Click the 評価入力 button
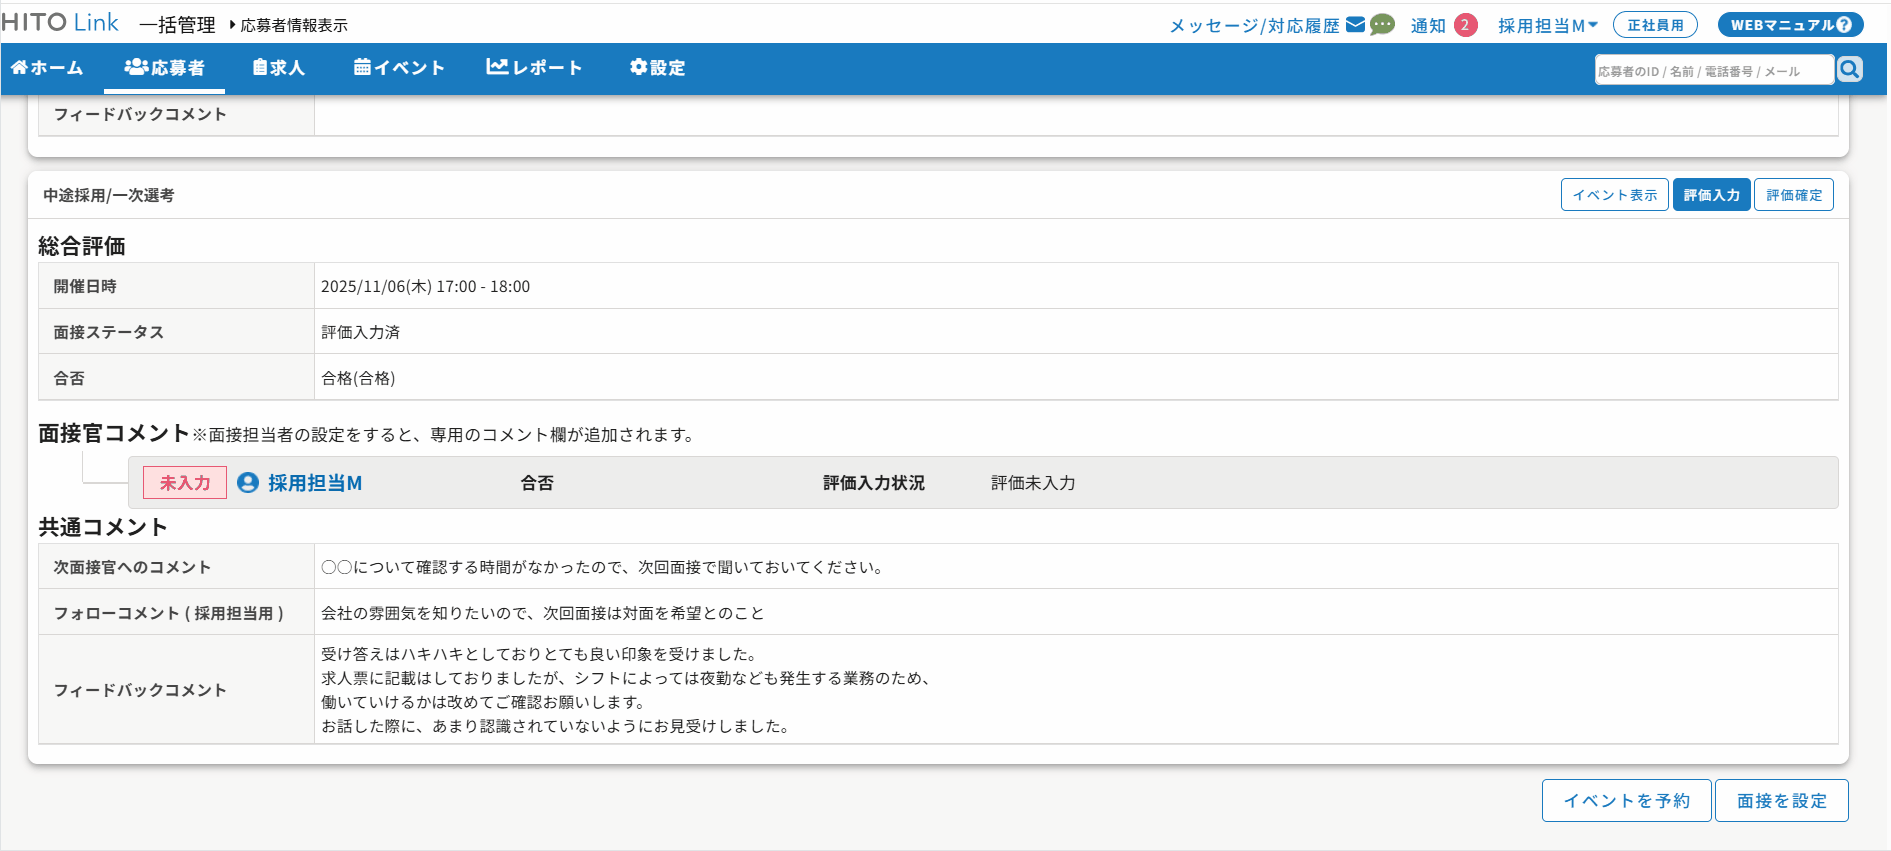 pyautogui.click(x=1712, y=195)
